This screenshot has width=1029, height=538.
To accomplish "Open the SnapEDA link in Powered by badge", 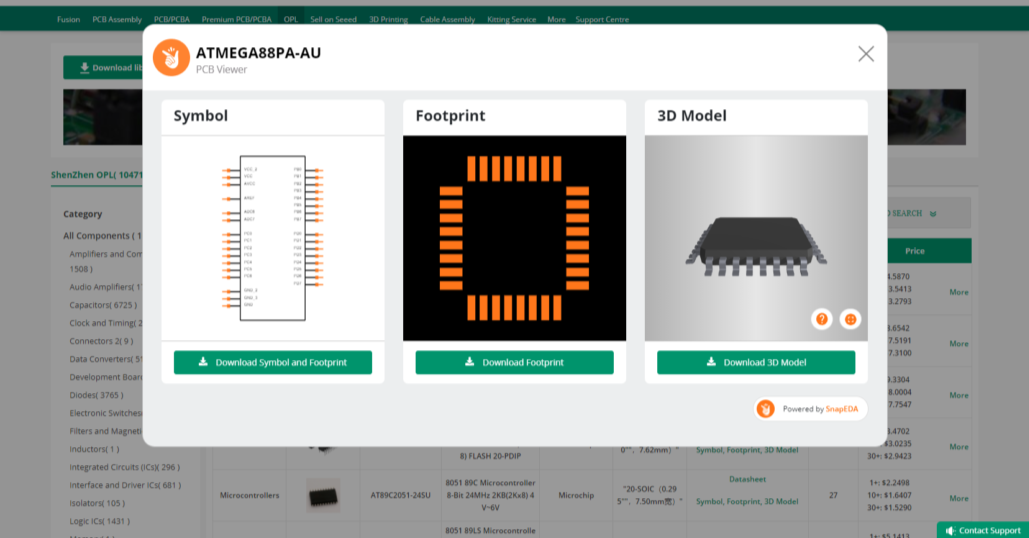I will pos(842,409).
